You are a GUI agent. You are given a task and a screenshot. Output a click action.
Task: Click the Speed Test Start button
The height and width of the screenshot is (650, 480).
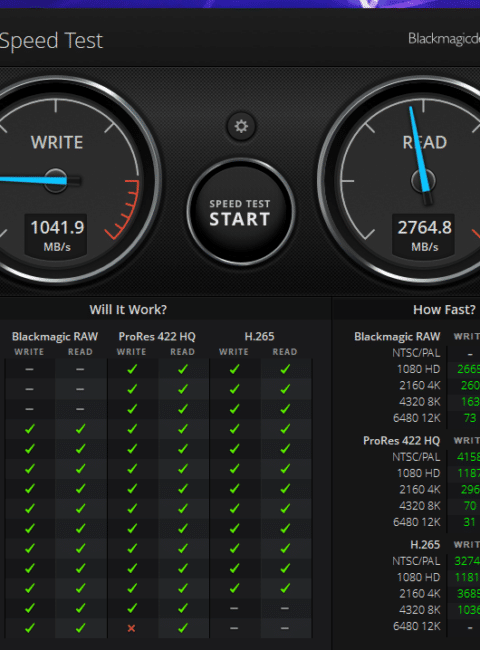240,212
